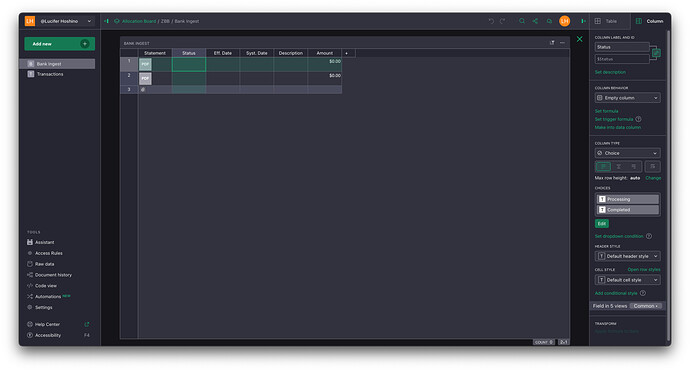
Task: Open the orange LH account avatar in the top bar
Action: (x=565, y=21)
